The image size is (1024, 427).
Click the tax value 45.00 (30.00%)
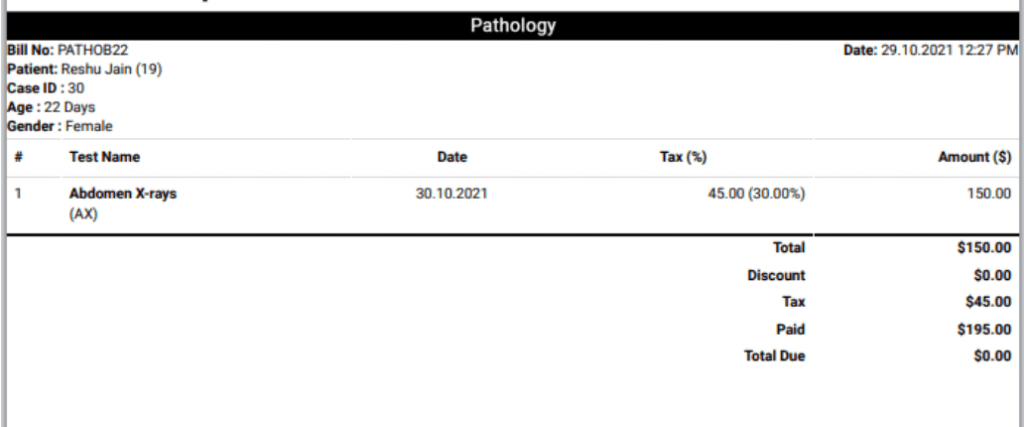(x=756, y=194)
